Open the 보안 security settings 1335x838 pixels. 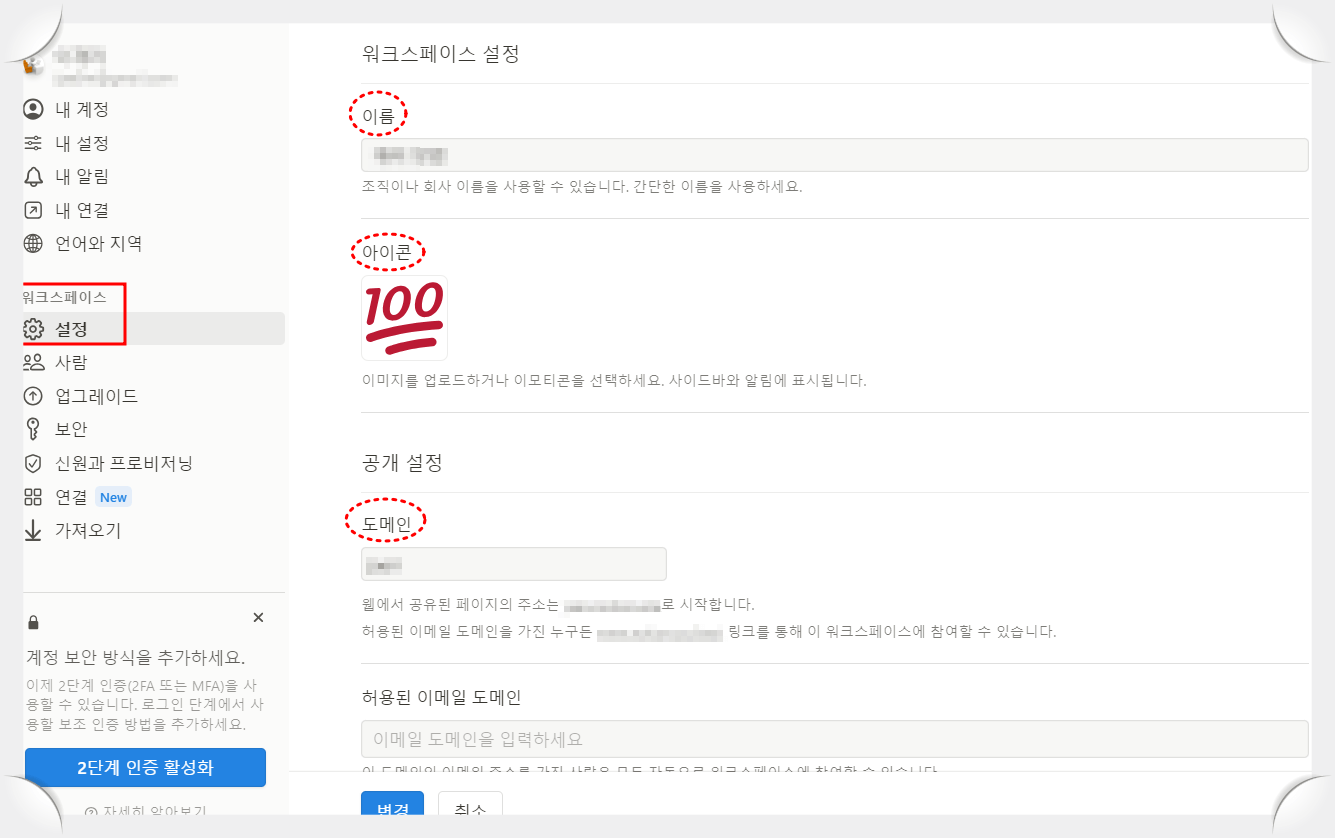click(x=66, y=429)
